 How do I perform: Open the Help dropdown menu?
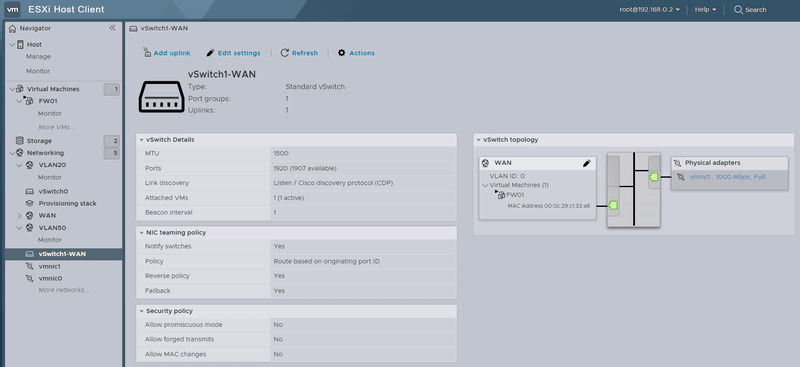tap(705, 9)
